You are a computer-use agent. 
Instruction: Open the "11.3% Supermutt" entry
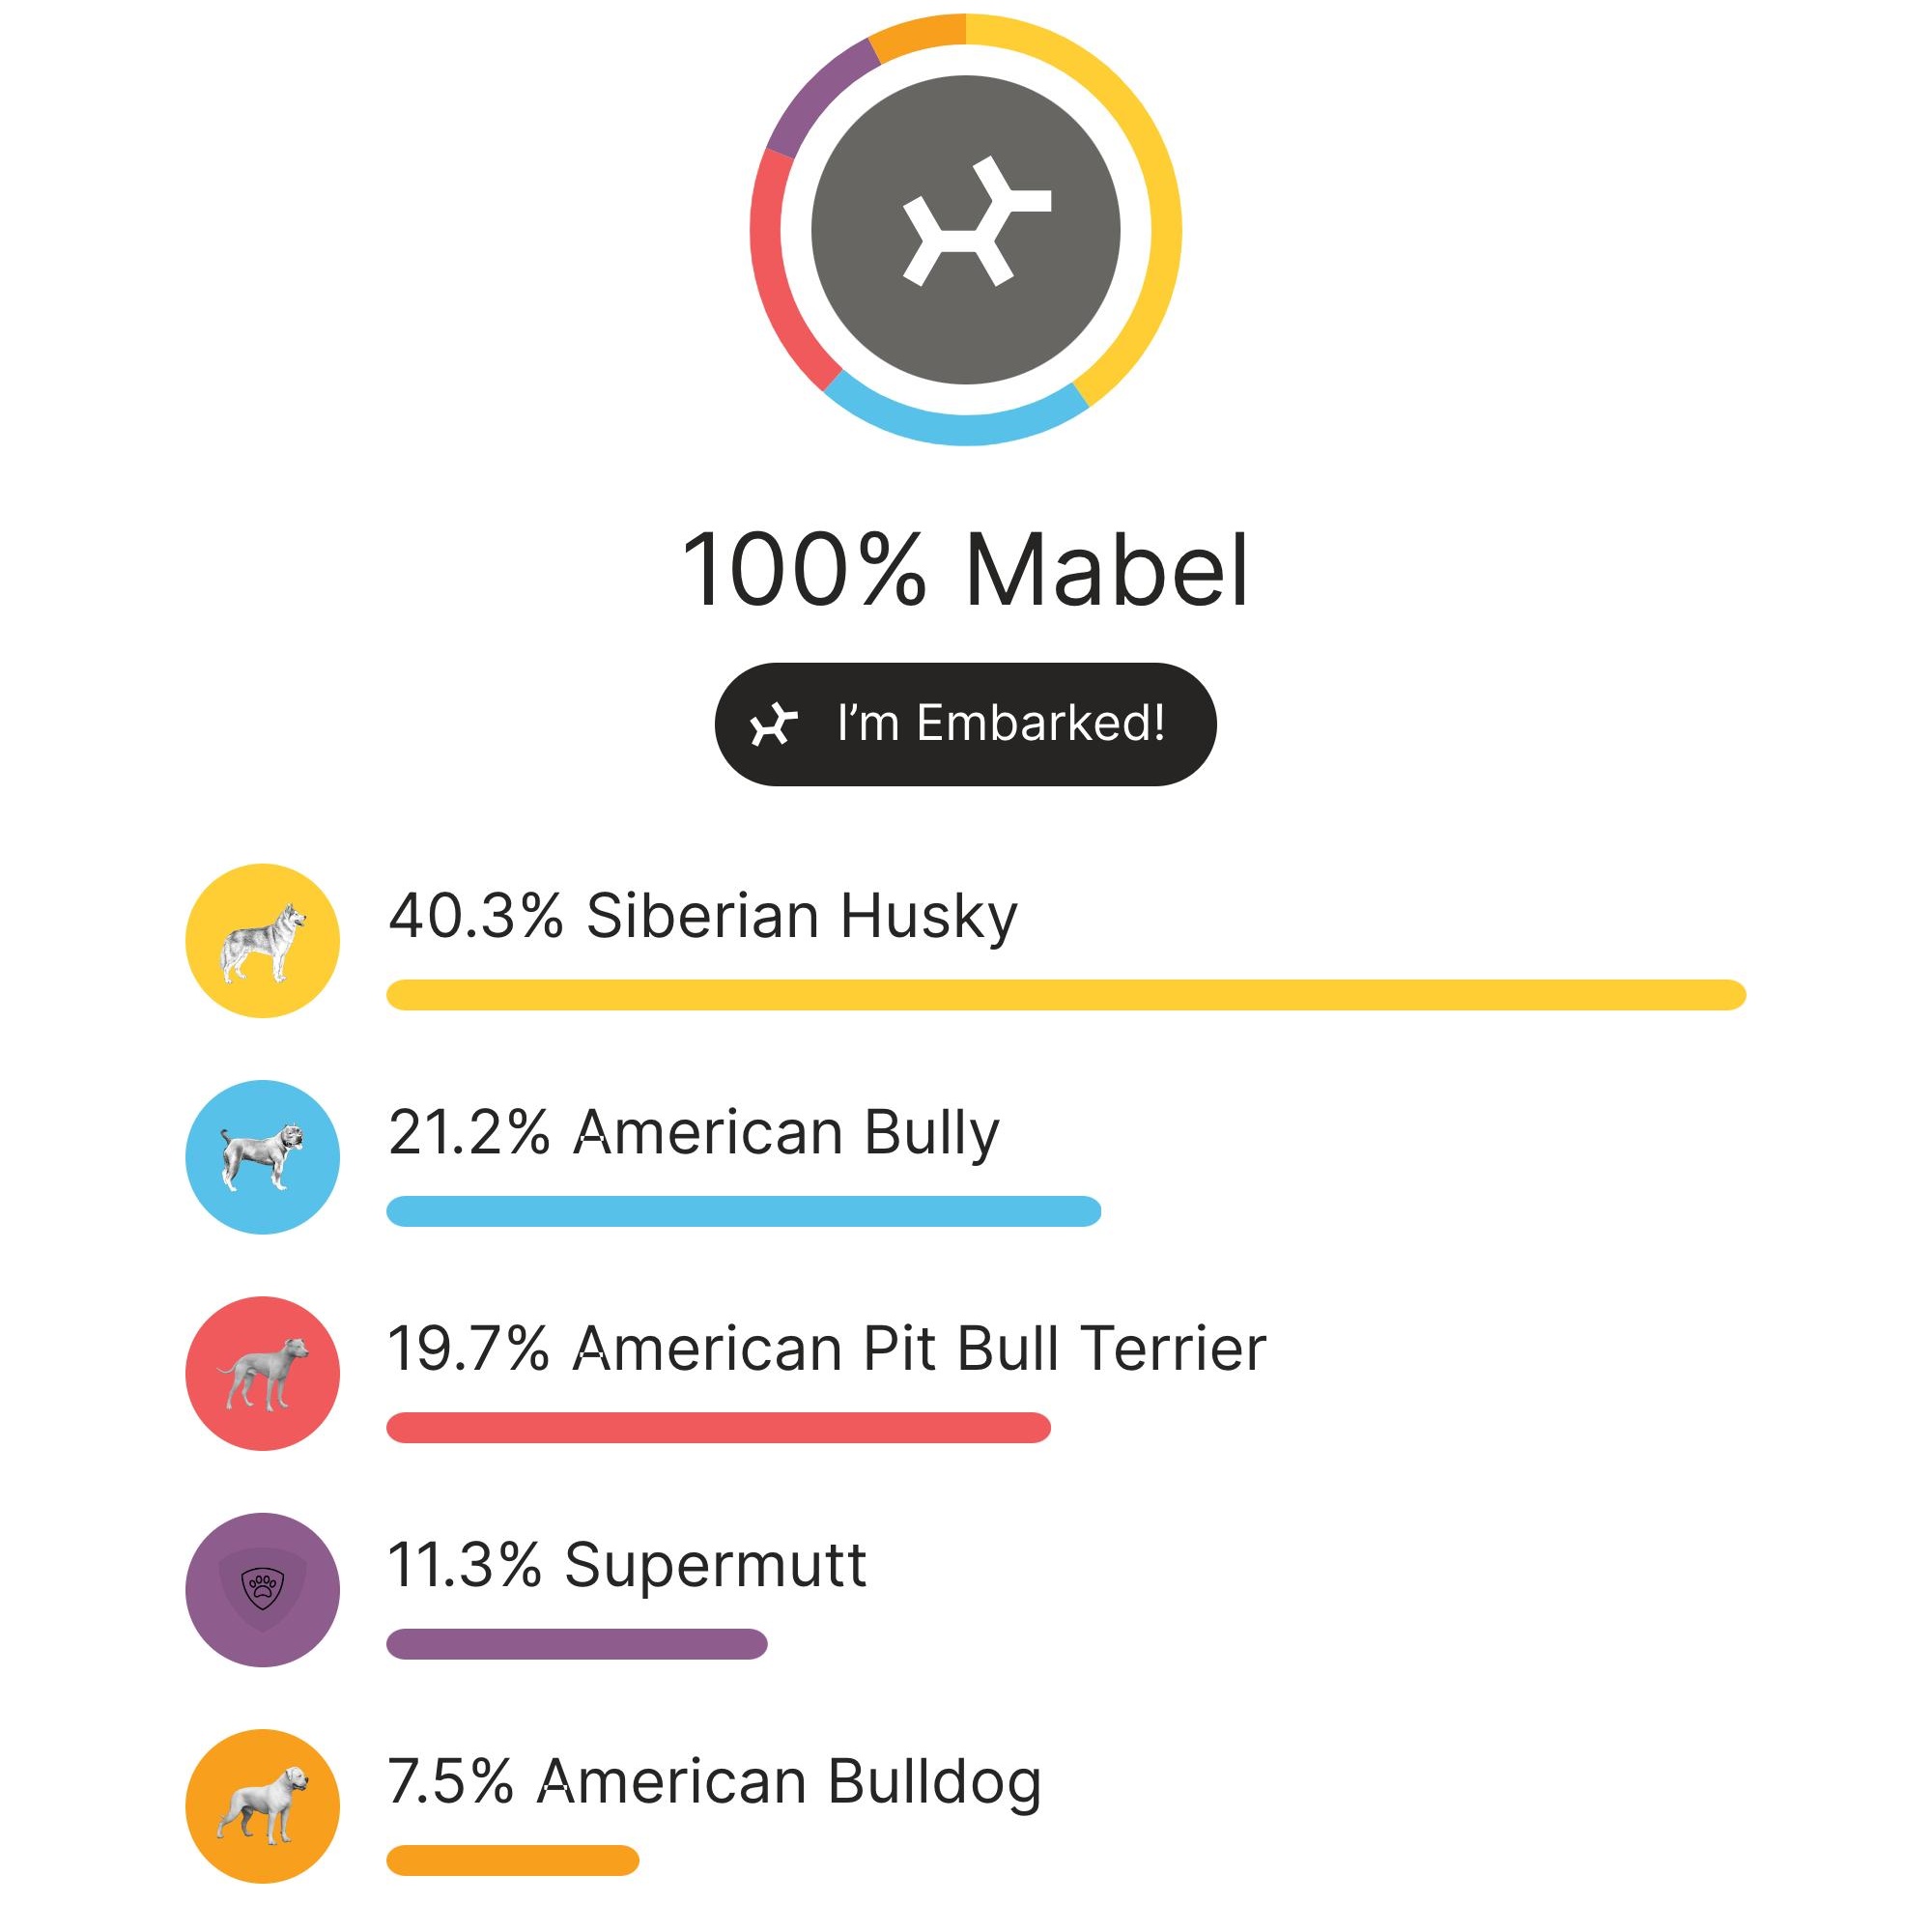627,1564
